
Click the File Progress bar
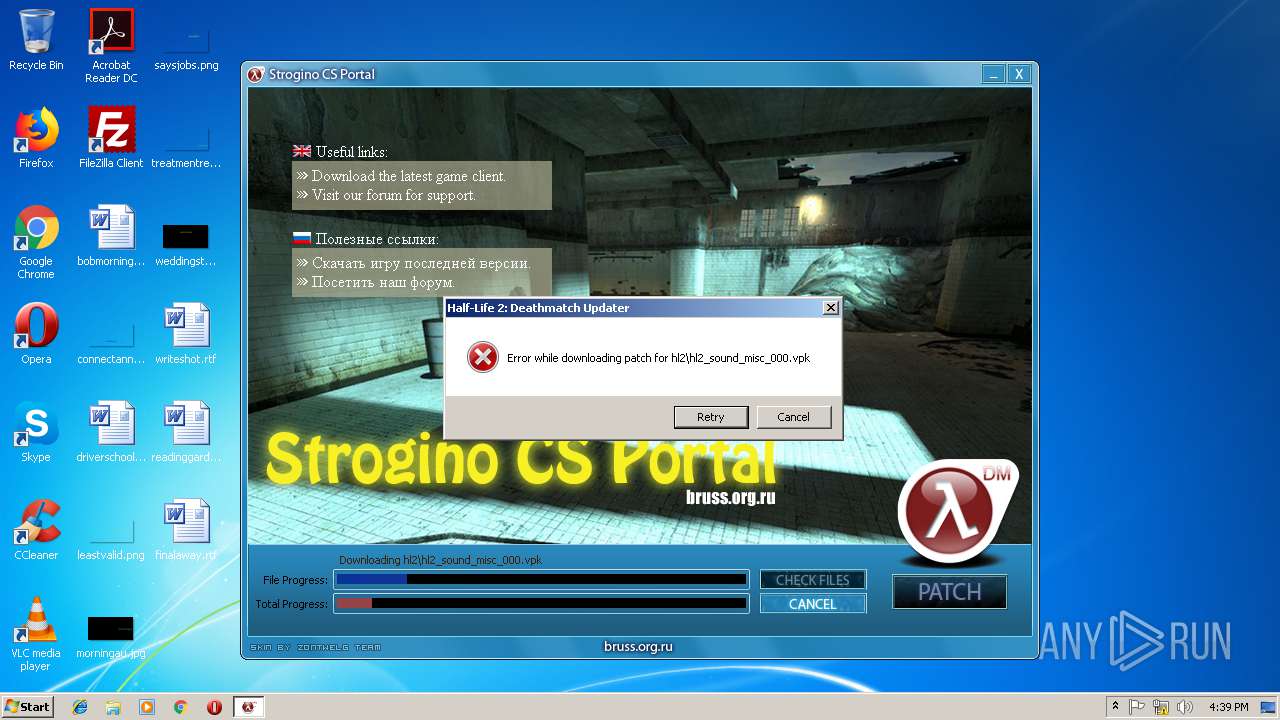coord(541,580)
